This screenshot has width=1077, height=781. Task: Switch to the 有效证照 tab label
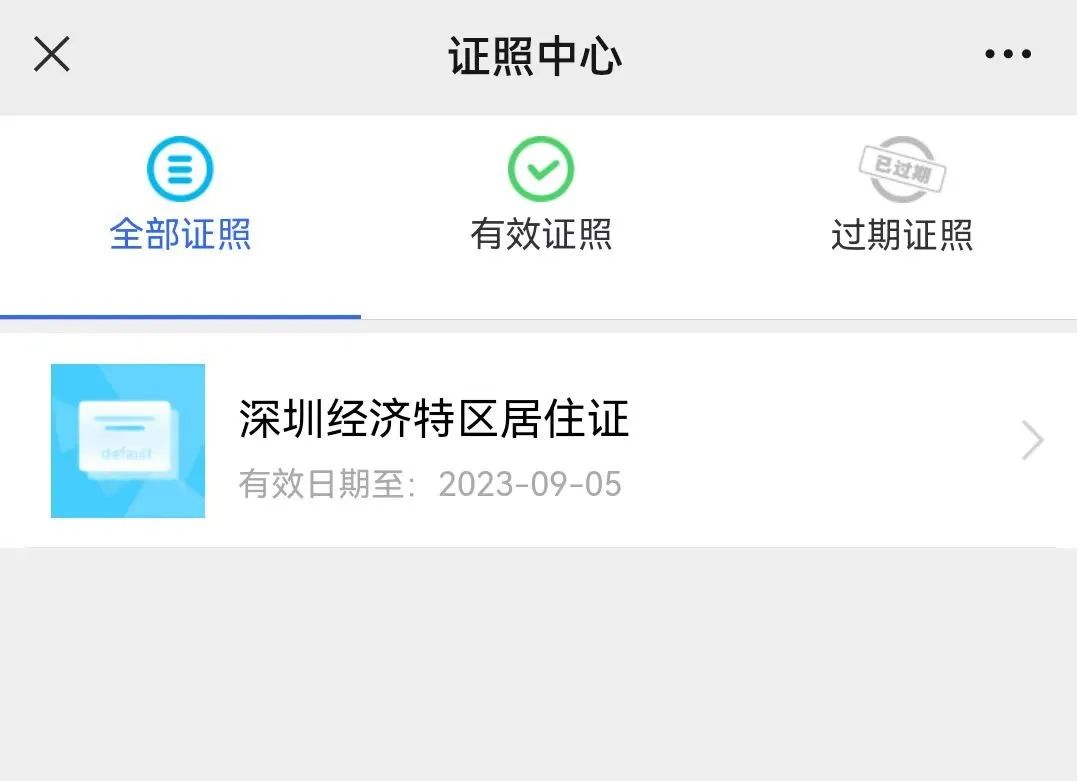coord(541,234)
